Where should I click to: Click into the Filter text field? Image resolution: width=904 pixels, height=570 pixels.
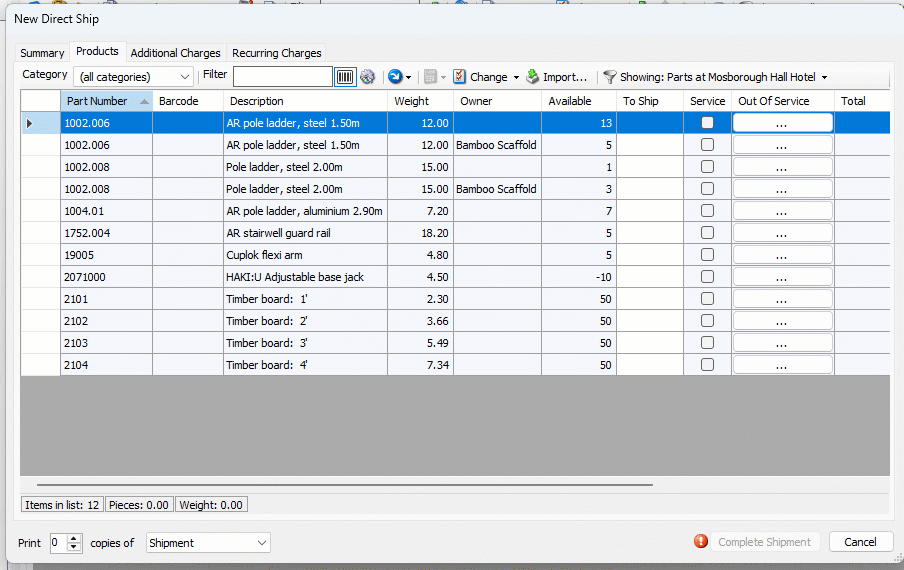coord(282,77)
